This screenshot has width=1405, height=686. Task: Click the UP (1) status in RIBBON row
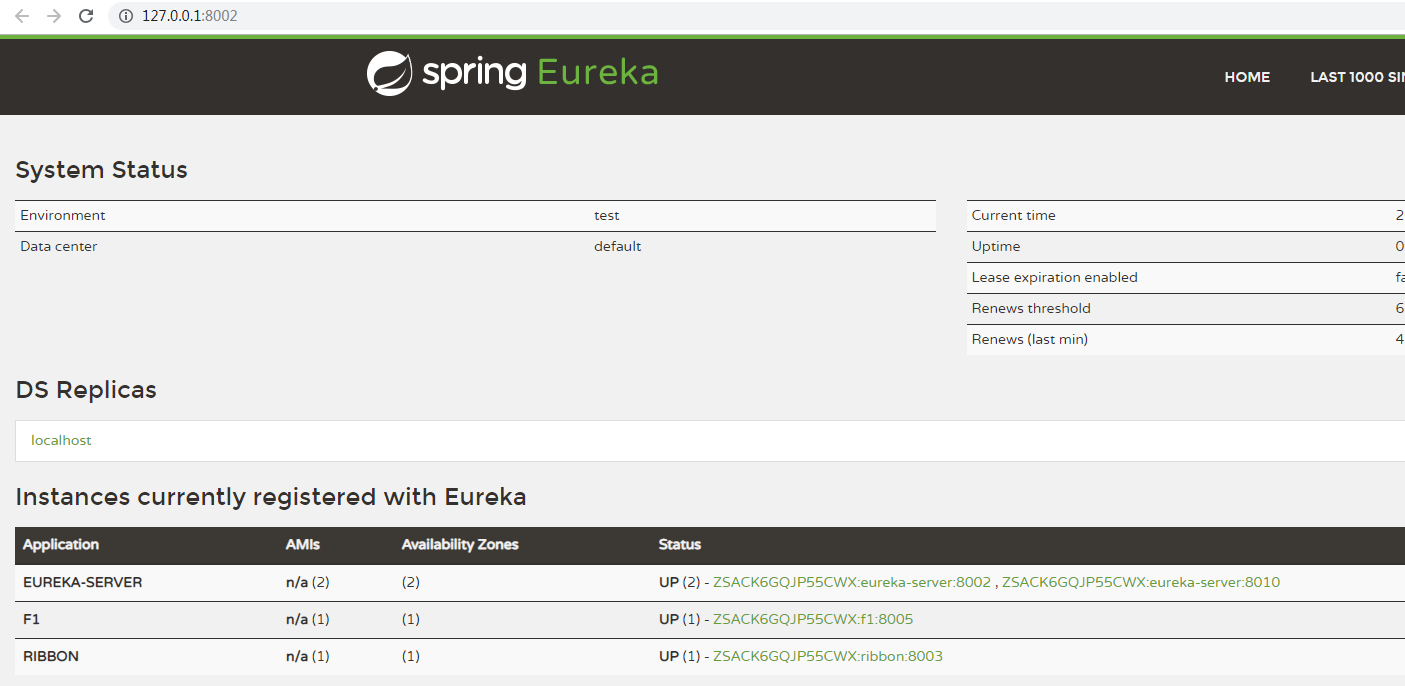680,656
